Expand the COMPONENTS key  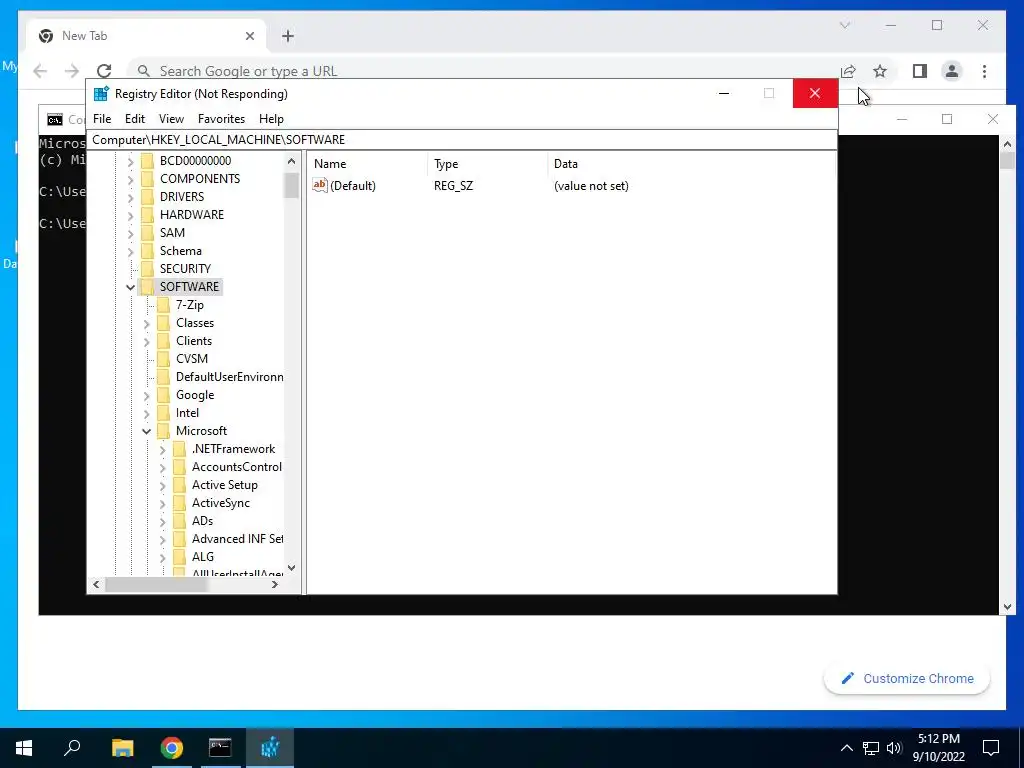click(x=131, y=179)
